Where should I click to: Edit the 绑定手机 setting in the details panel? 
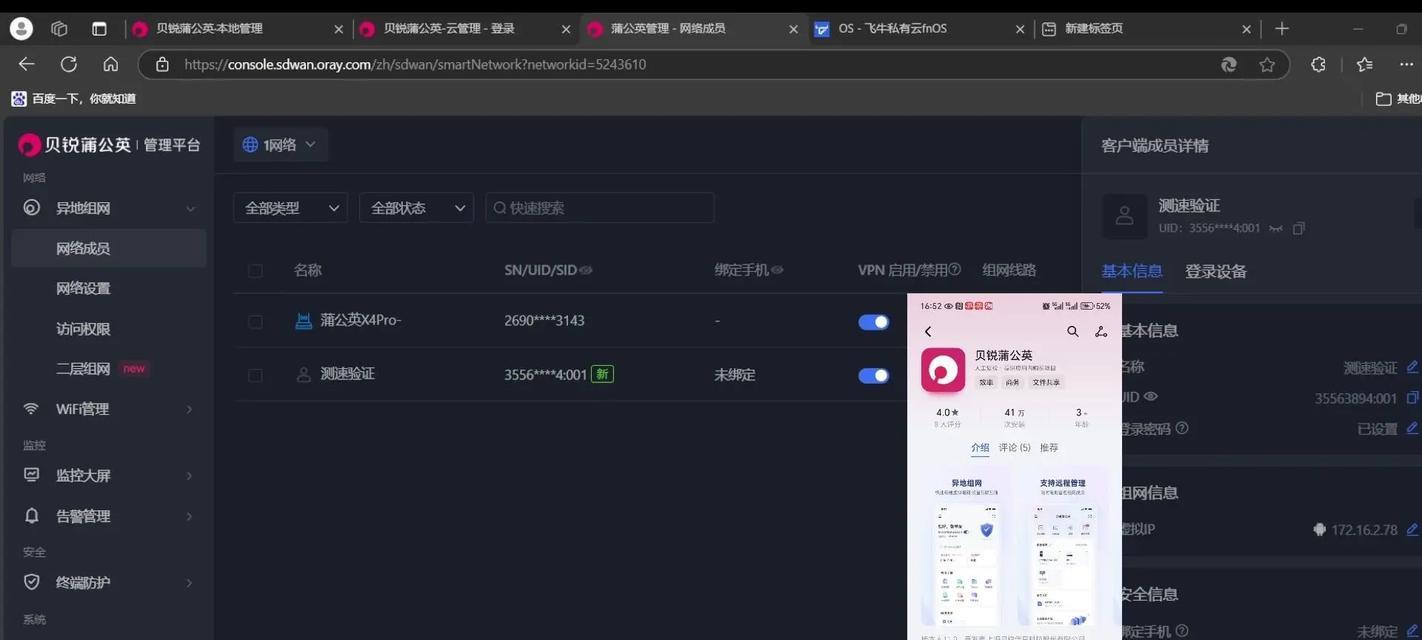1412,631
